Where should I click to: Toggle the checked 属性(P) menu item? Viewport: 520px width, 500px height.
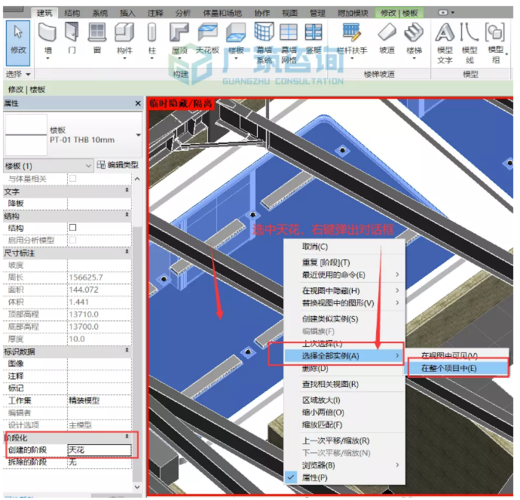point(345,477)
